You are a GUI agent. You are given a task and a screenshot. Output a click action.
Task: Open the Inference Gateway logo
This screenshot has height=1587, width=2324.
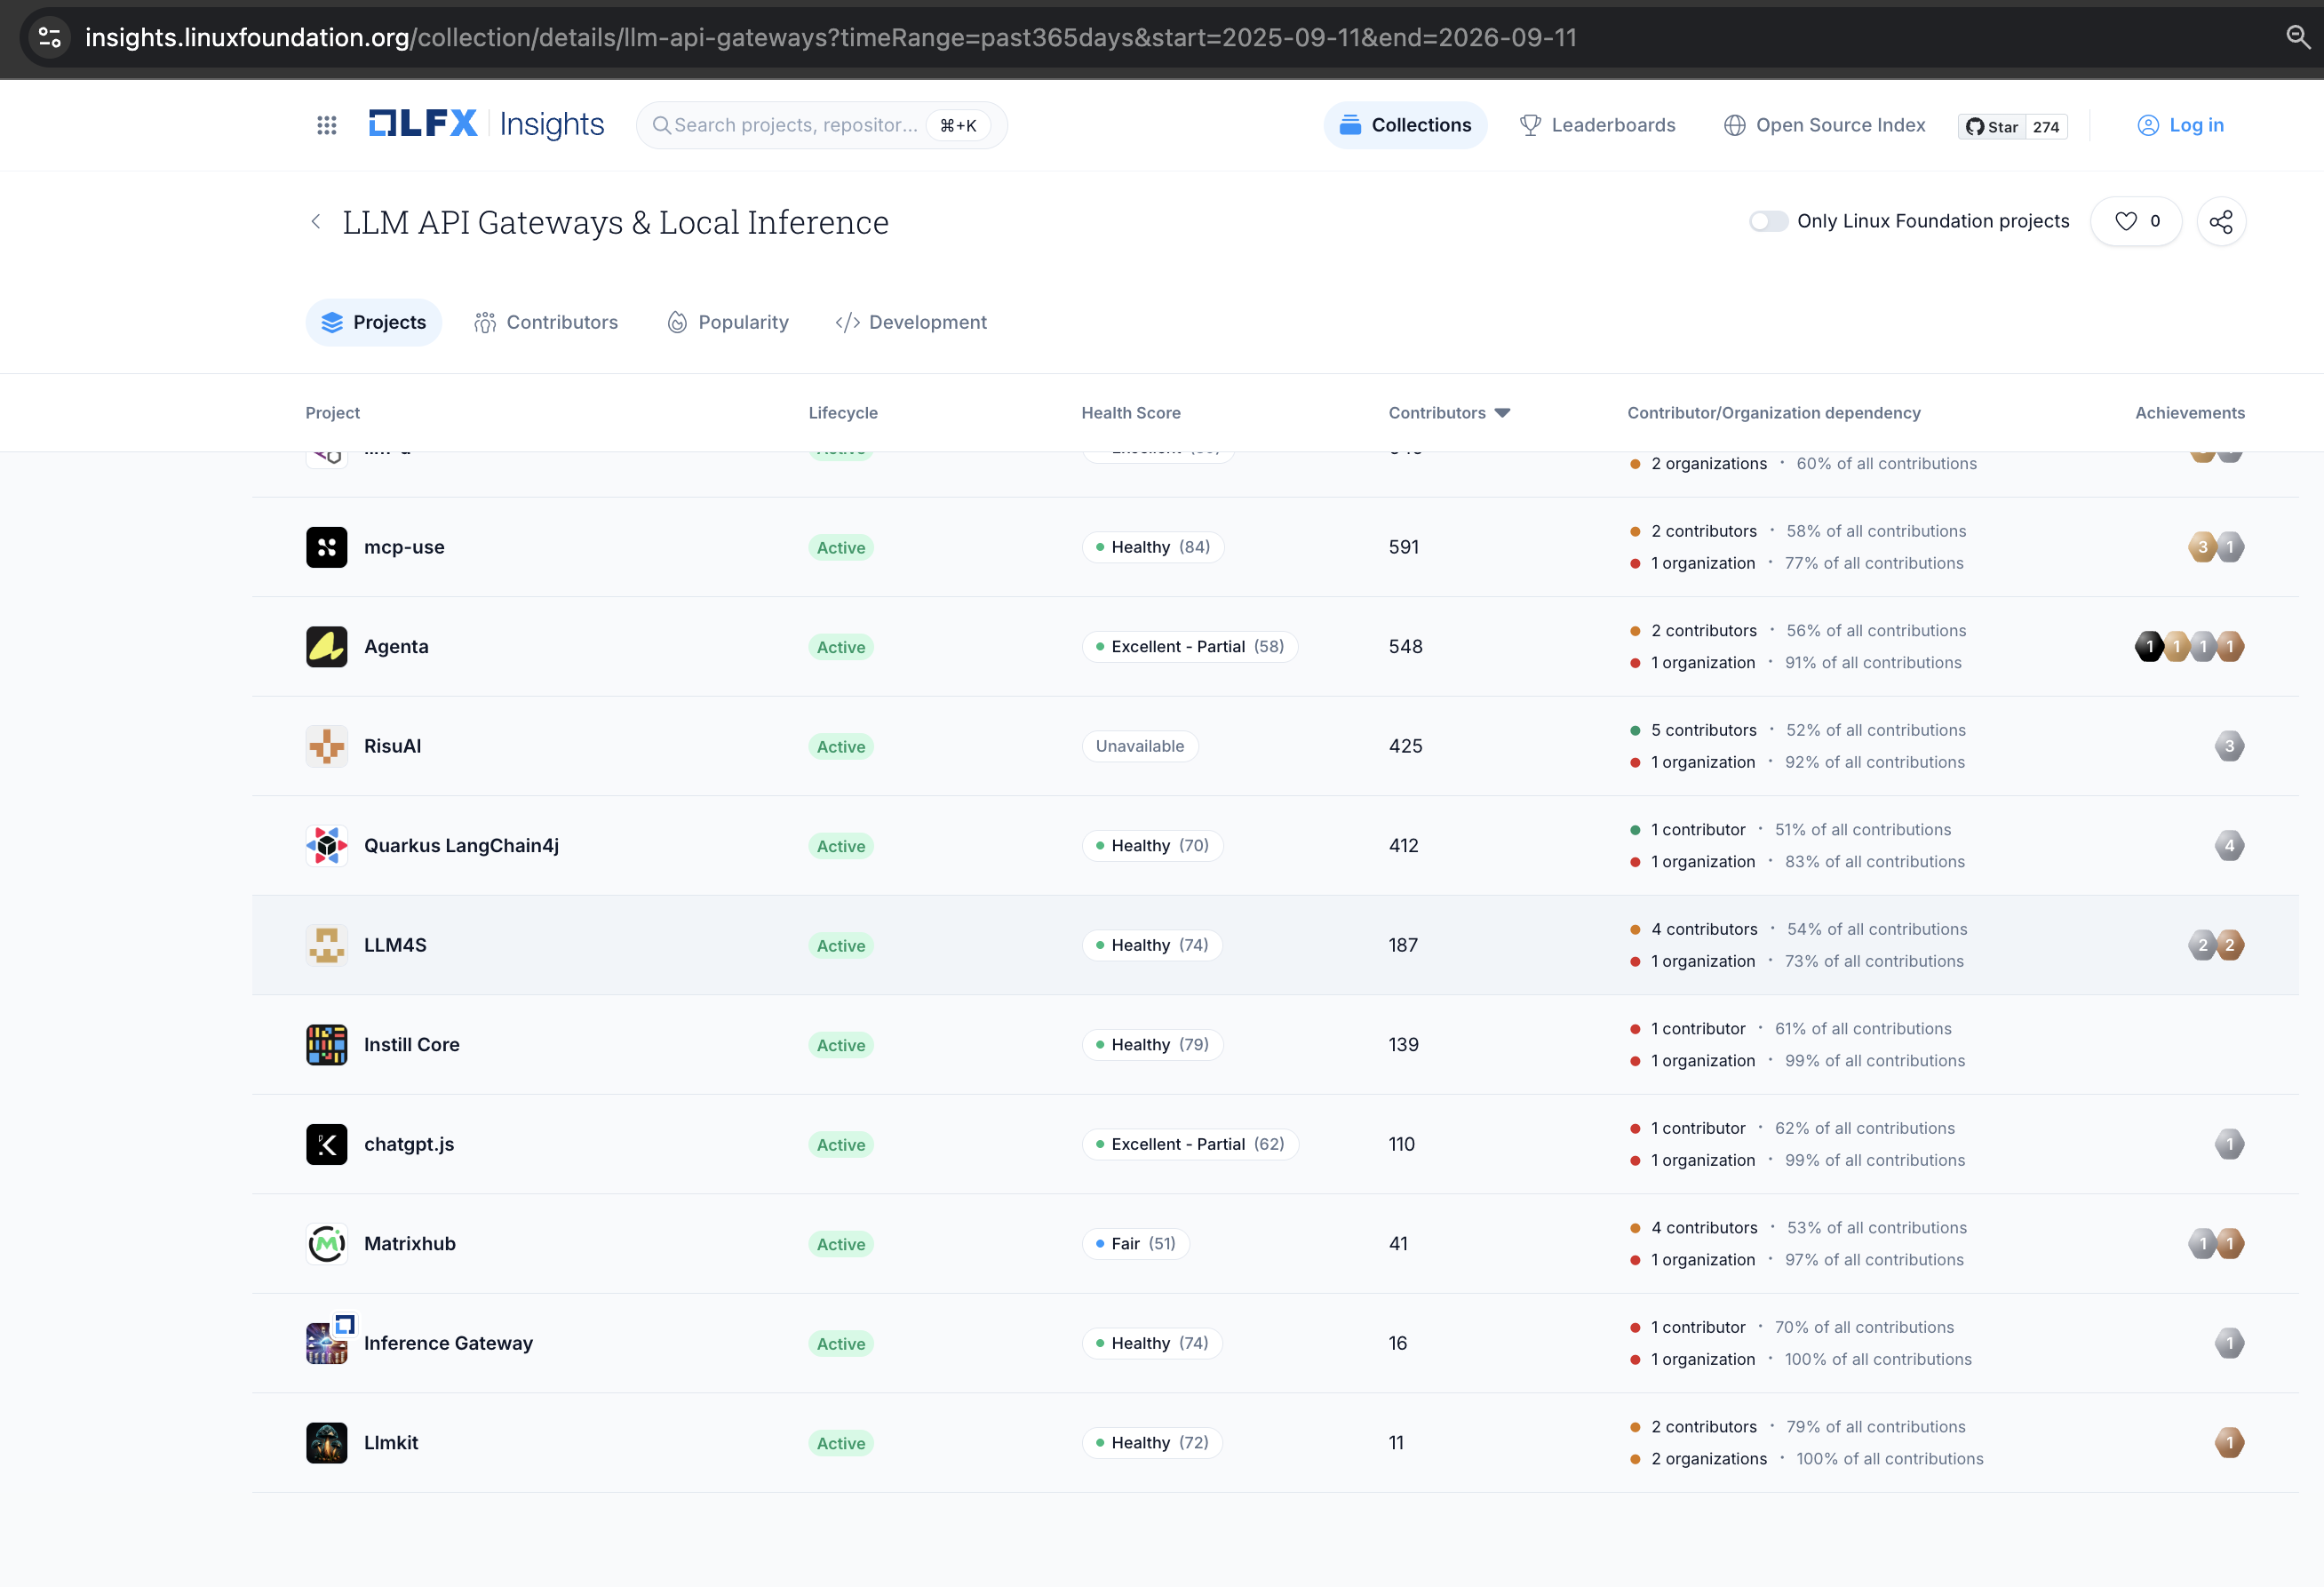pyautogui.click(x=326, y=1343)
